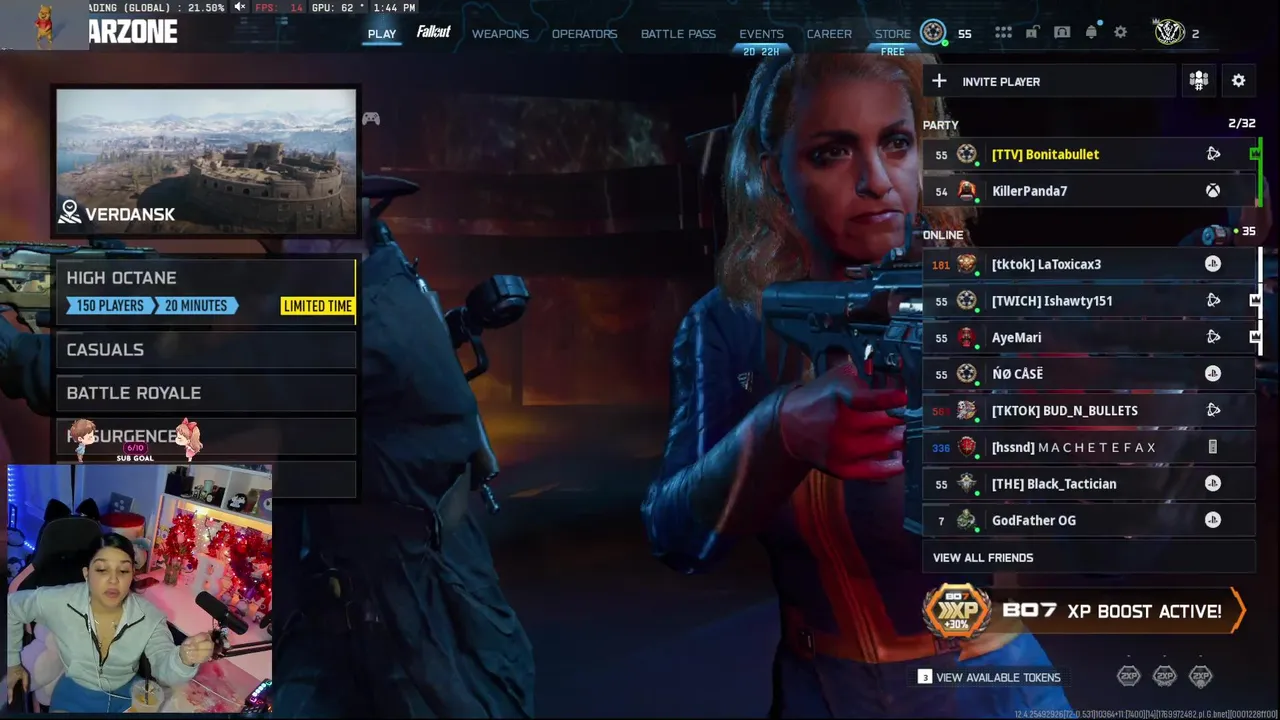Select online friend [THE] Black_Tactician
Screen dimensions: 1280x720
click(1088, 484)
